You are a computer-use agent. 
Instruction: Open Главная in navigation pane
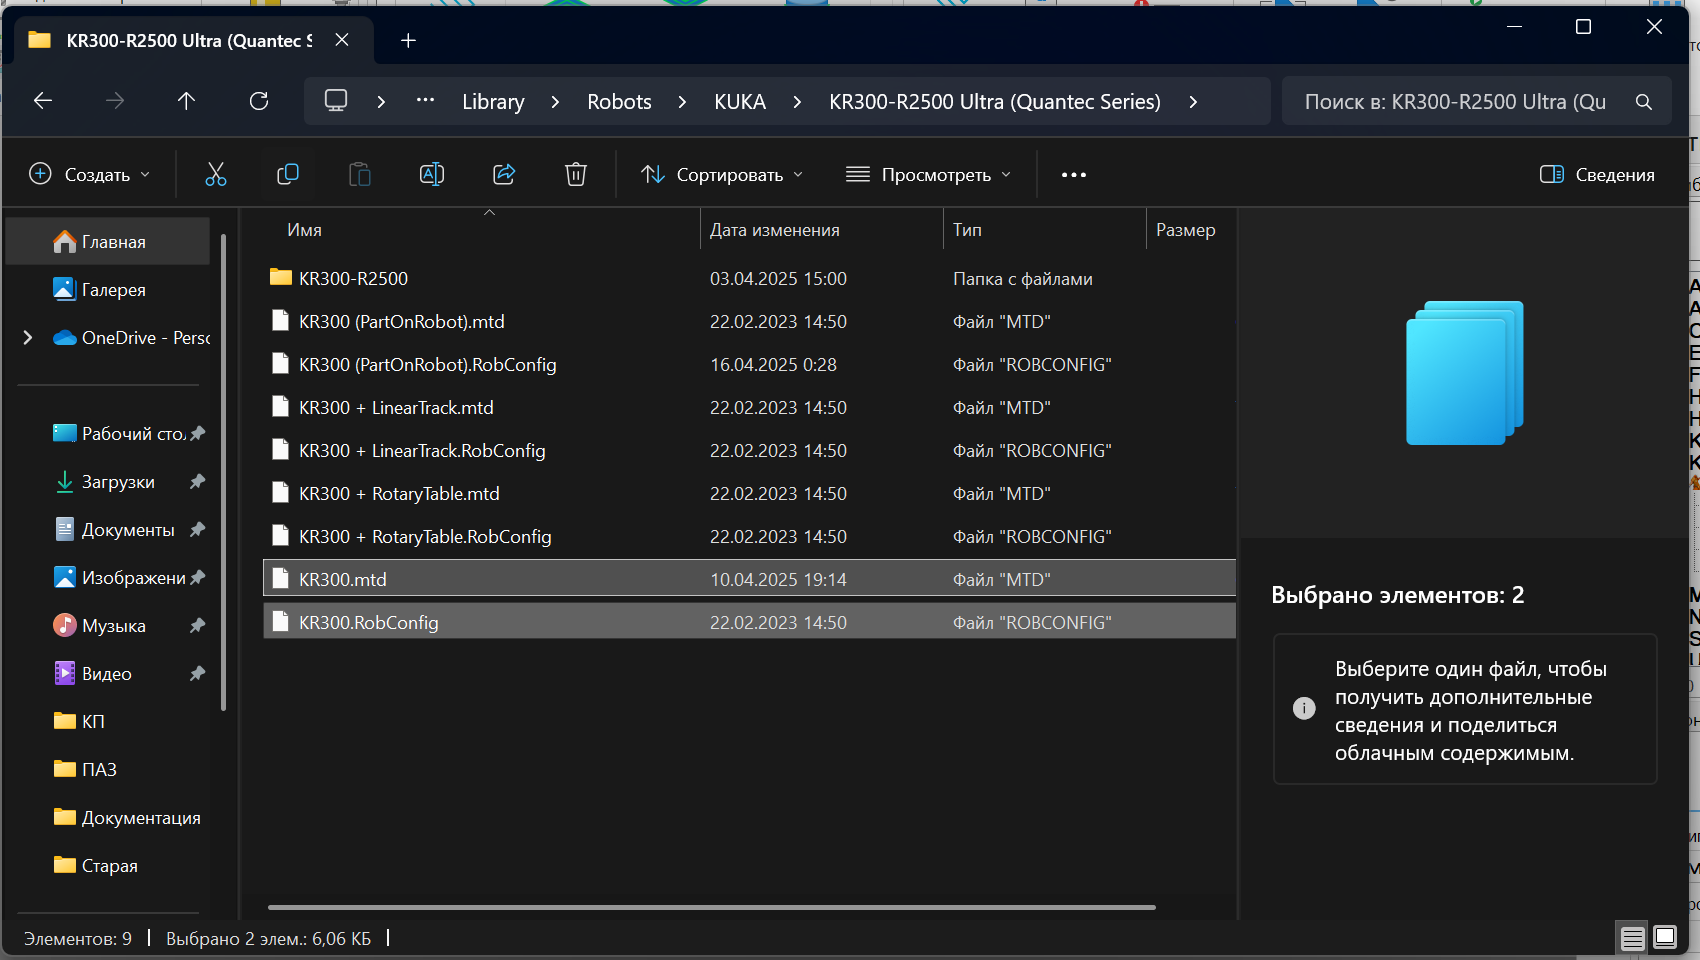pos(108,242)
